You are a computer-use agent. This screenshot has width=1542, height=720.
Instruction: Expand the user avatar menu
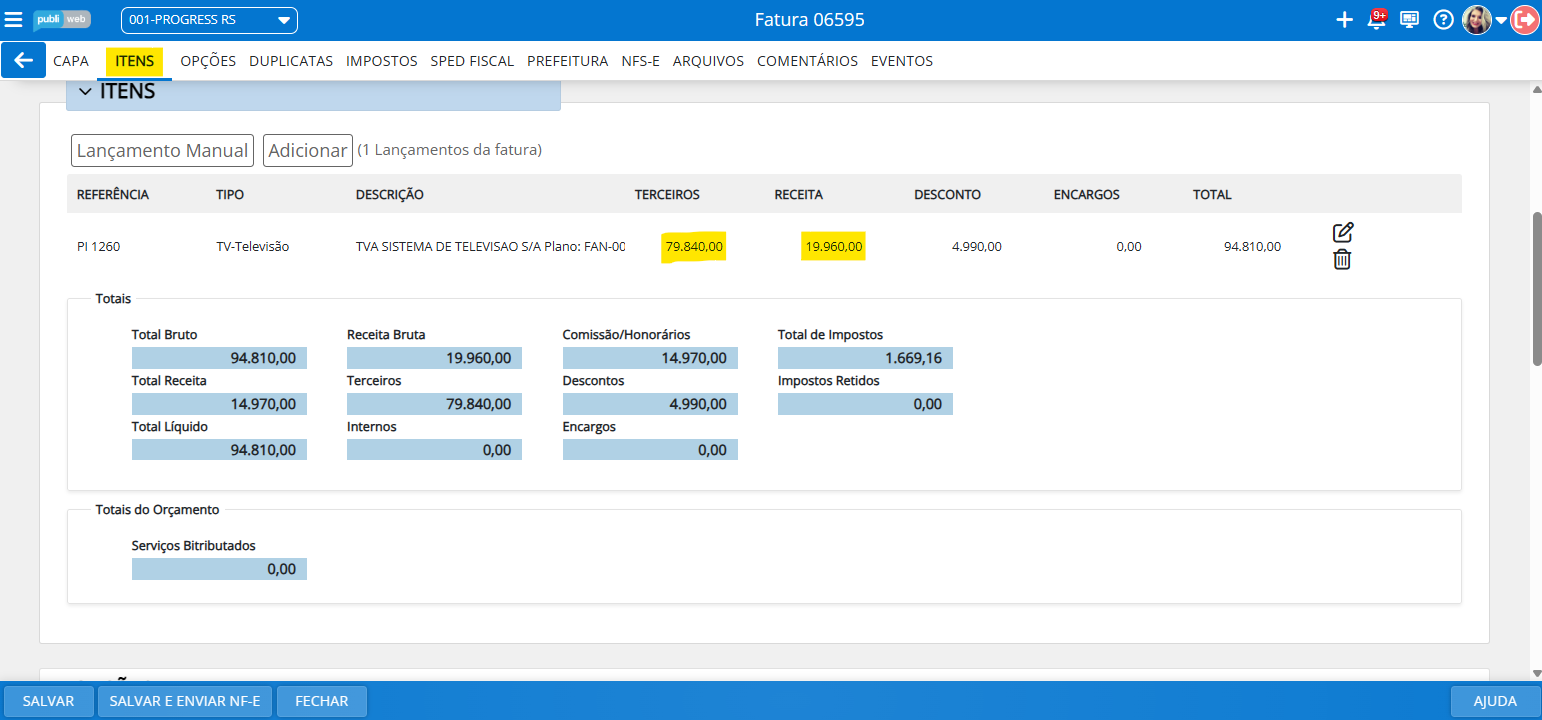(x=1501, y=21)
